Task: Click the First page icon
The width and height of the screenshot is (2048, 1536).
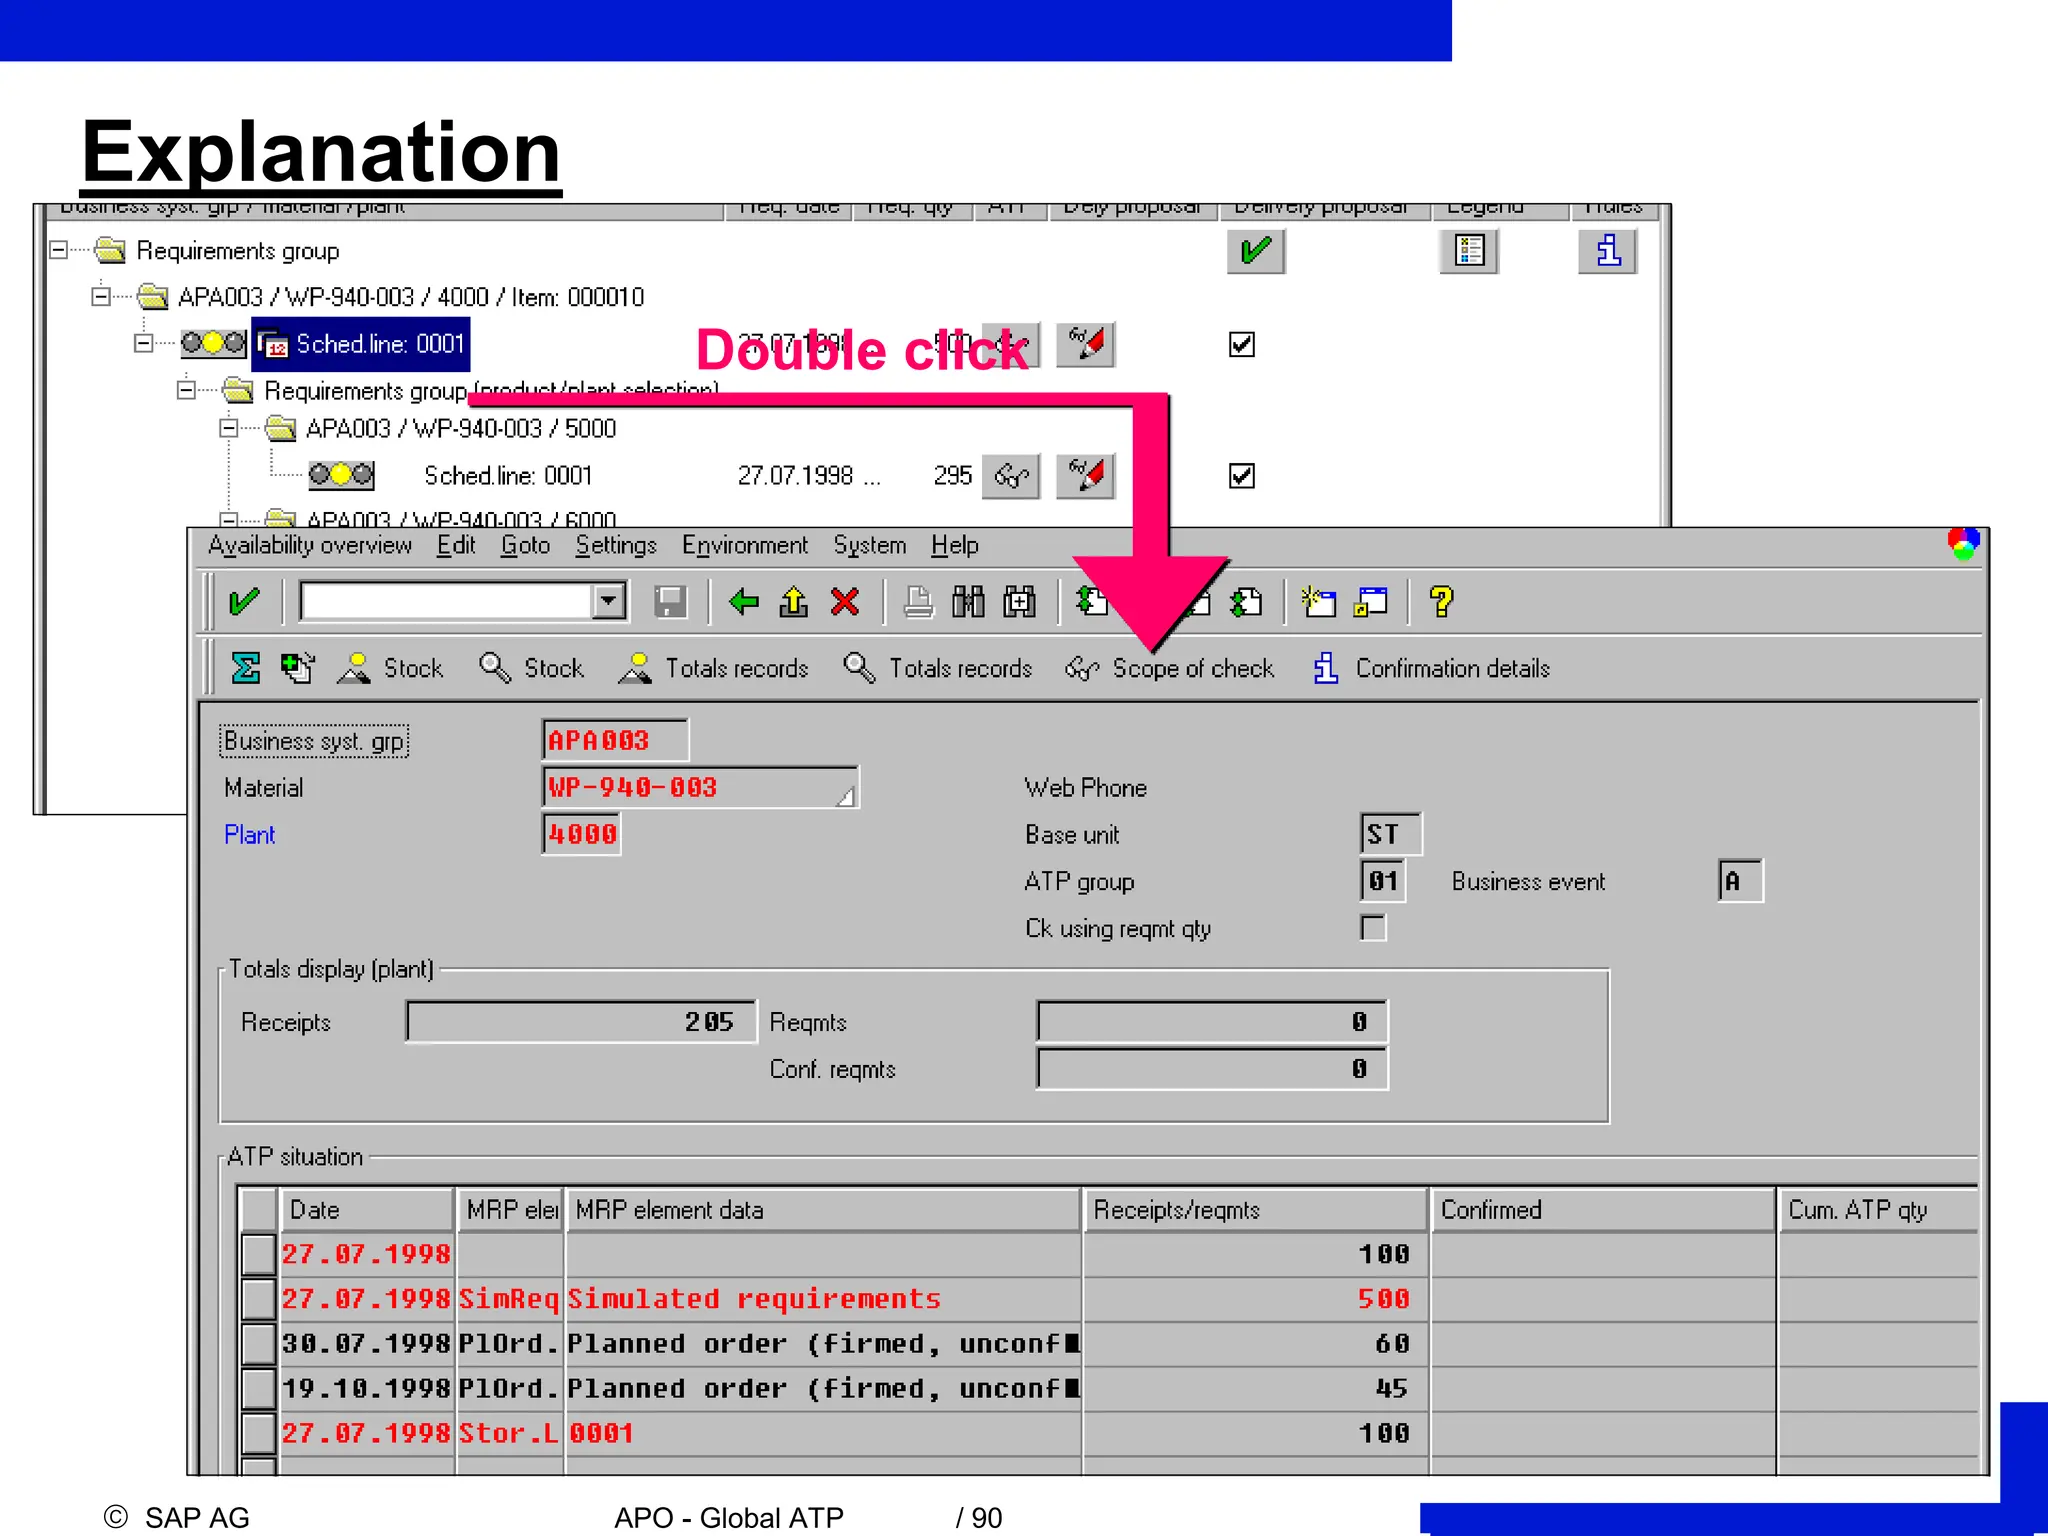Action: [1092, 602]
